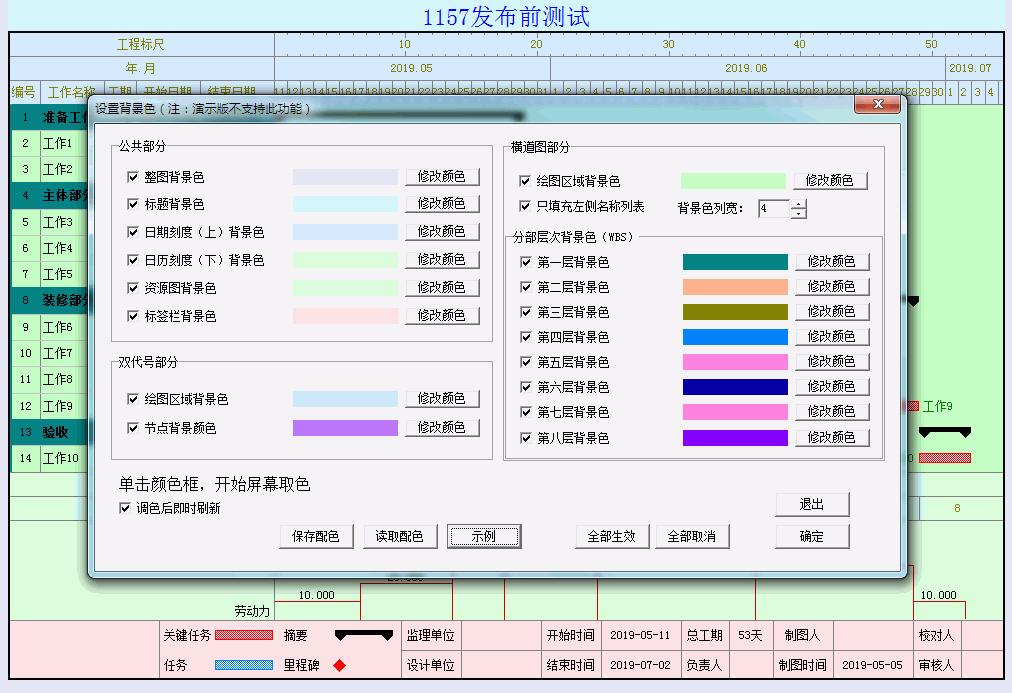This screenshot has width=1012, height=693.
Task: Toggle the 资源图背景色 checkbox
Action: [133, 288]
